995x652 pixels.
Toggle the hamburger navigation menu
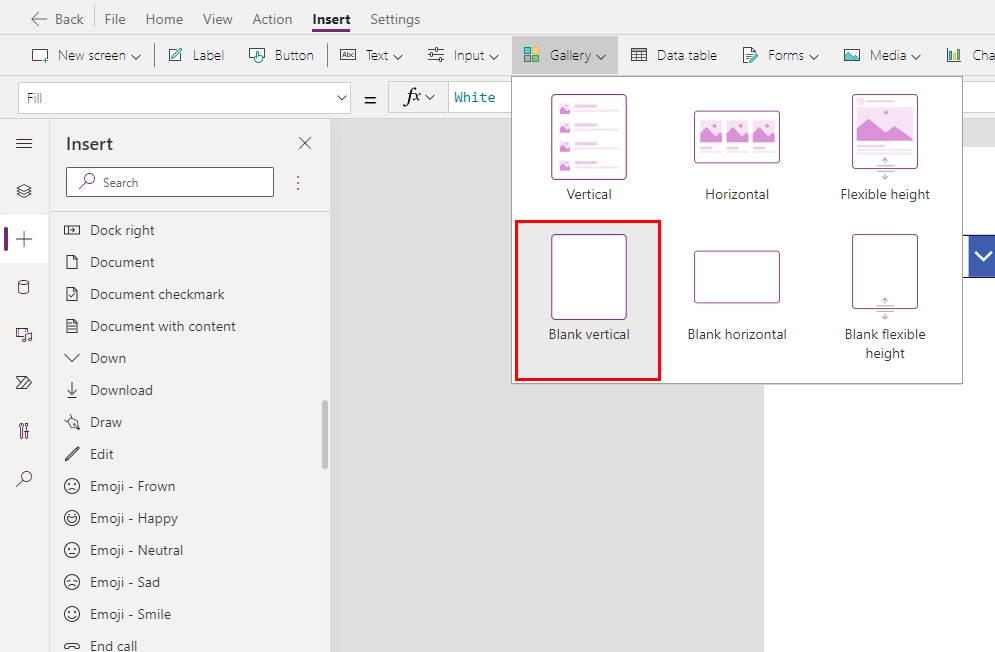[24, 143]
